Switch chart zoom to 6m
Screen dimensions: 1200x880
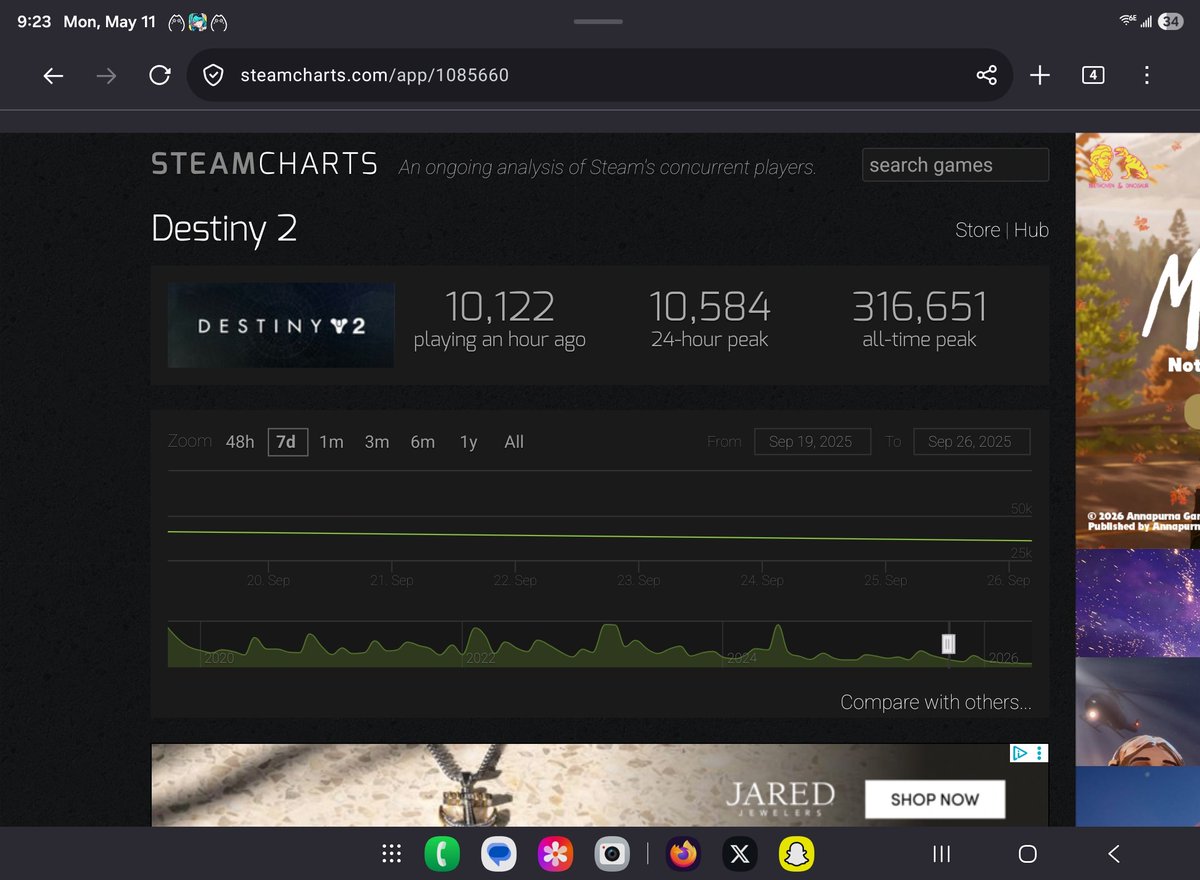coord(423,442)
